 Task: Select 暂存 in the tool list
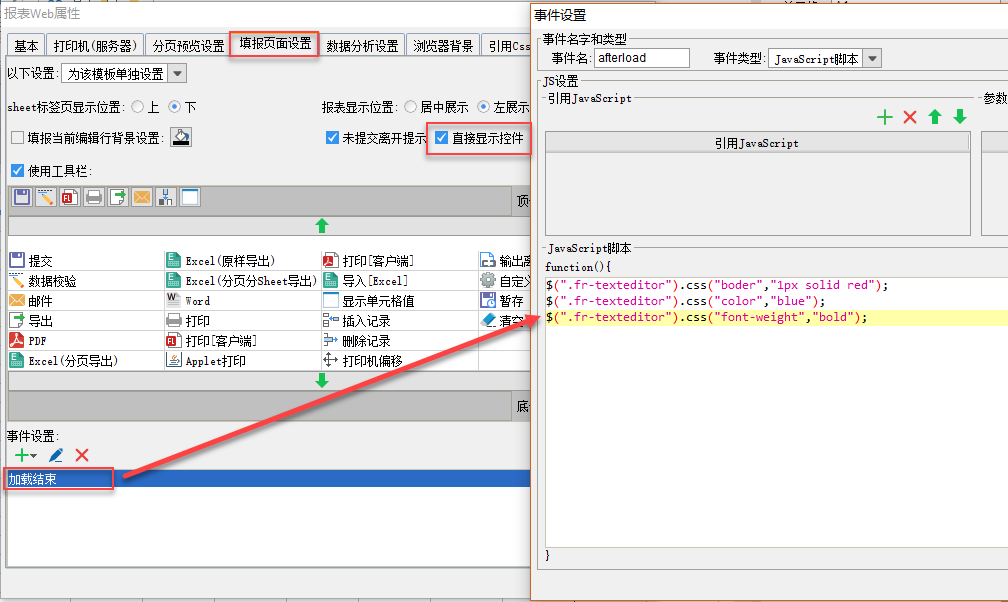pos(502,301)
